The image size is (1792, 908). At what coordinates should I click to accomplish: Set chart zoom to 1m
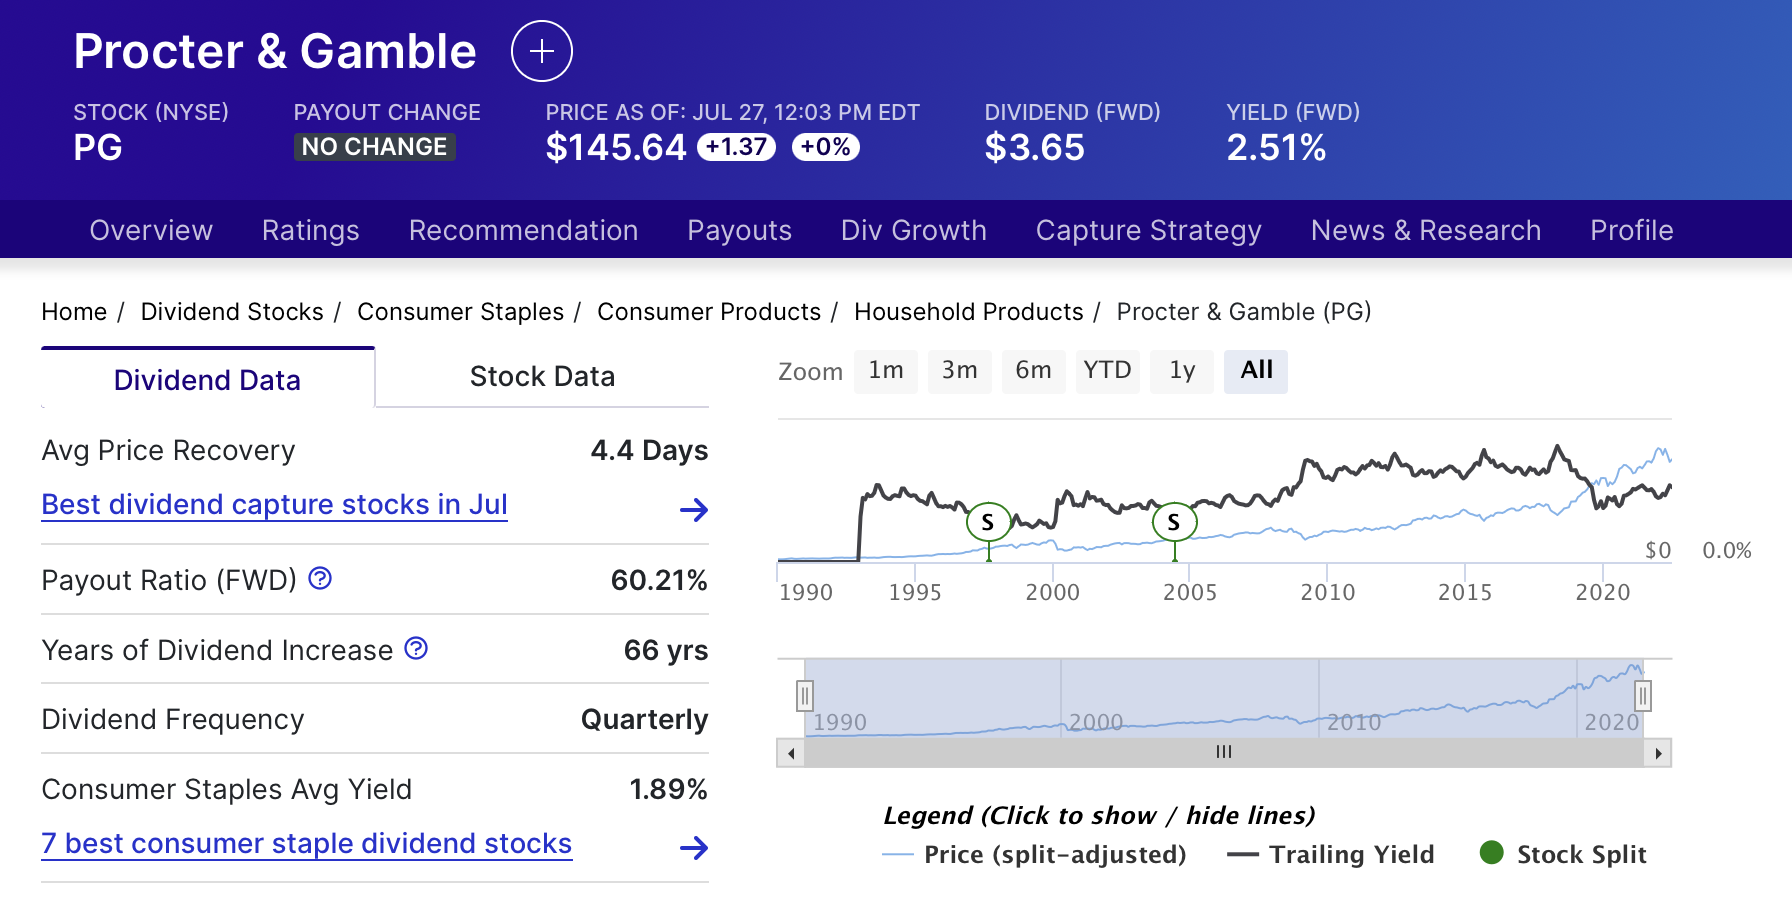[x=886, y=371]
